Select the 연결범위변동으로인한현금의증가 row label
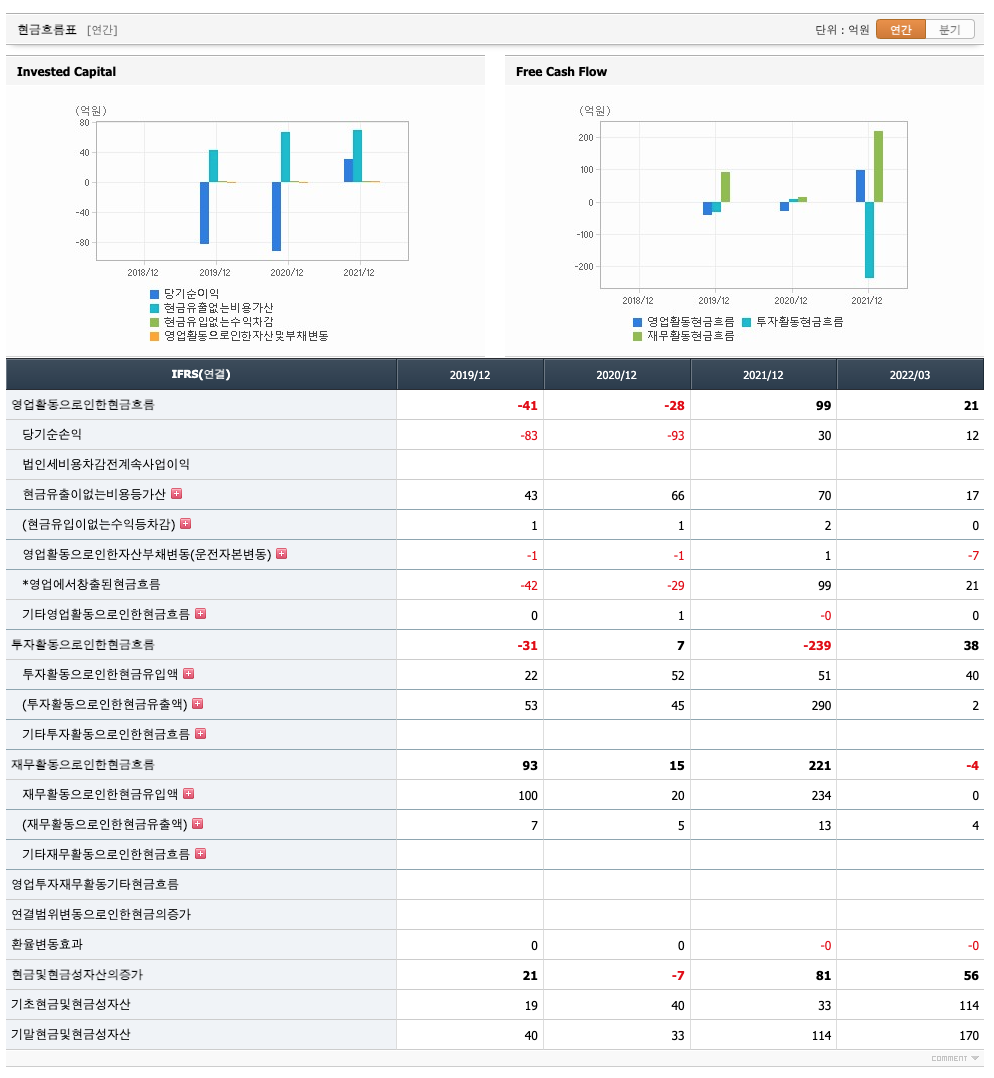This screenshot has width=994, height=1078. tap(101, 914)
